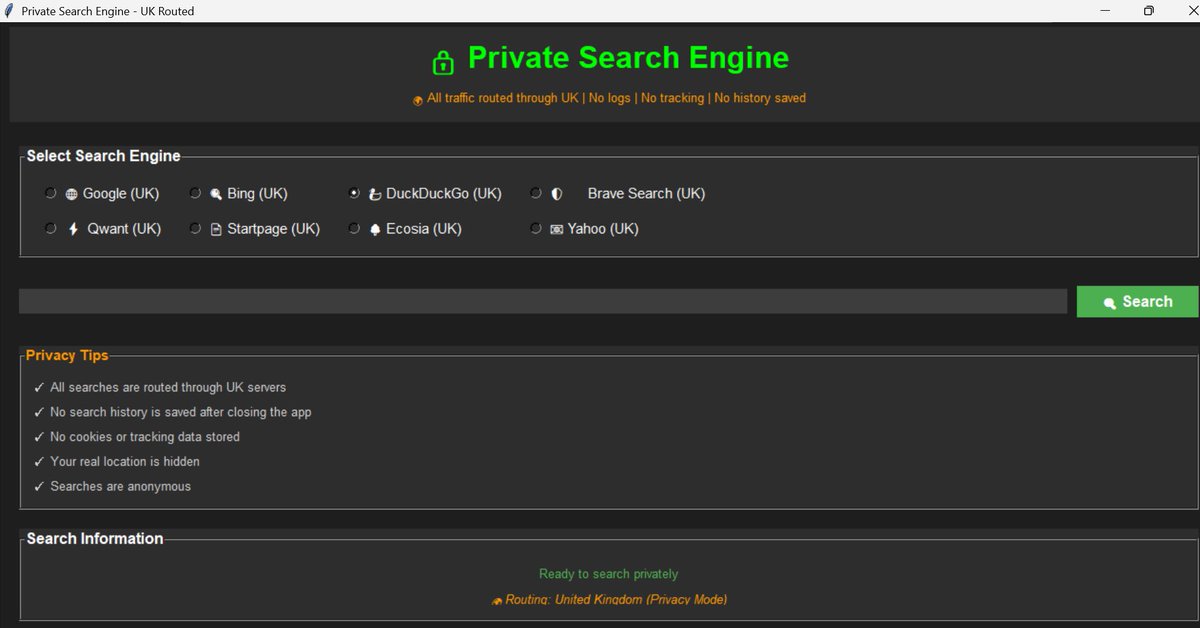Click the Ecosia tree icon

(x=375, y=229)
